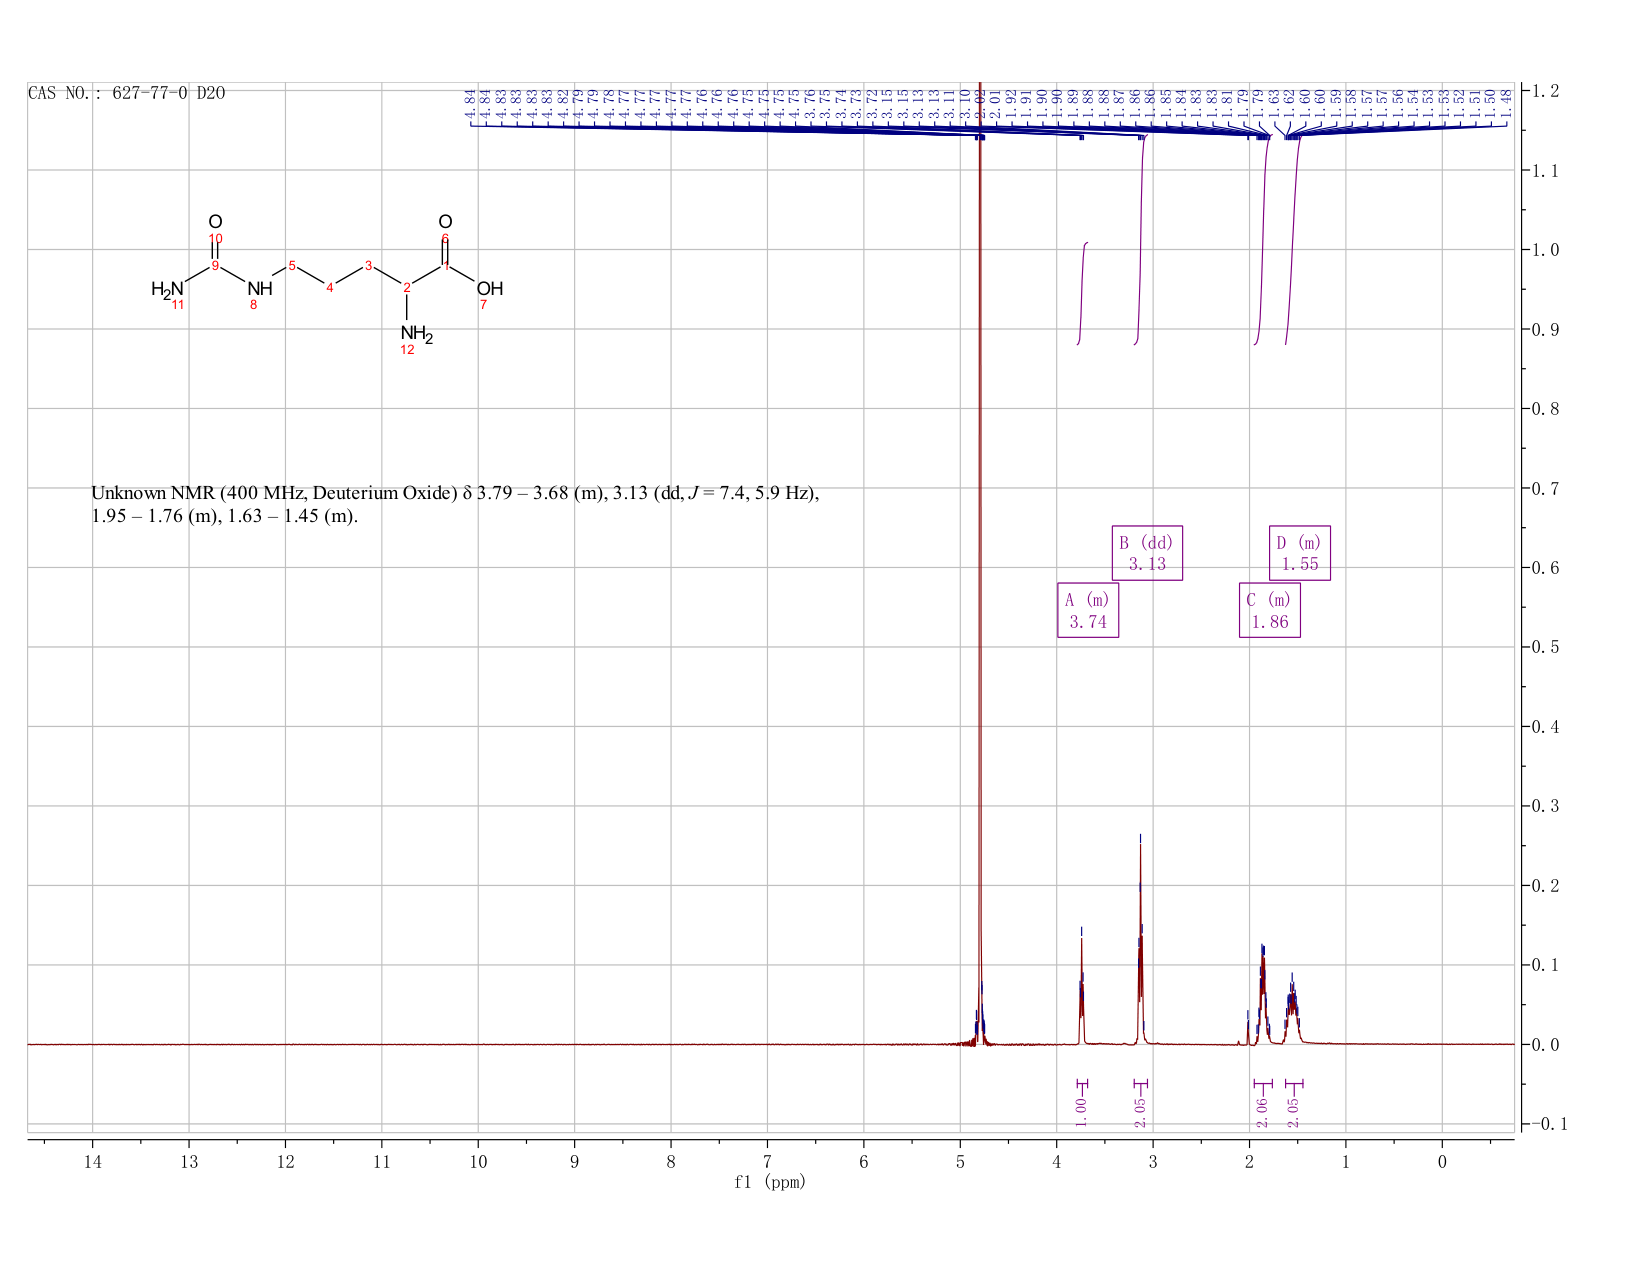Screen dimensions: 1650x1275
Task: Click the oxygen atom labeled 10 in the structure
Action: pos(215,222)
